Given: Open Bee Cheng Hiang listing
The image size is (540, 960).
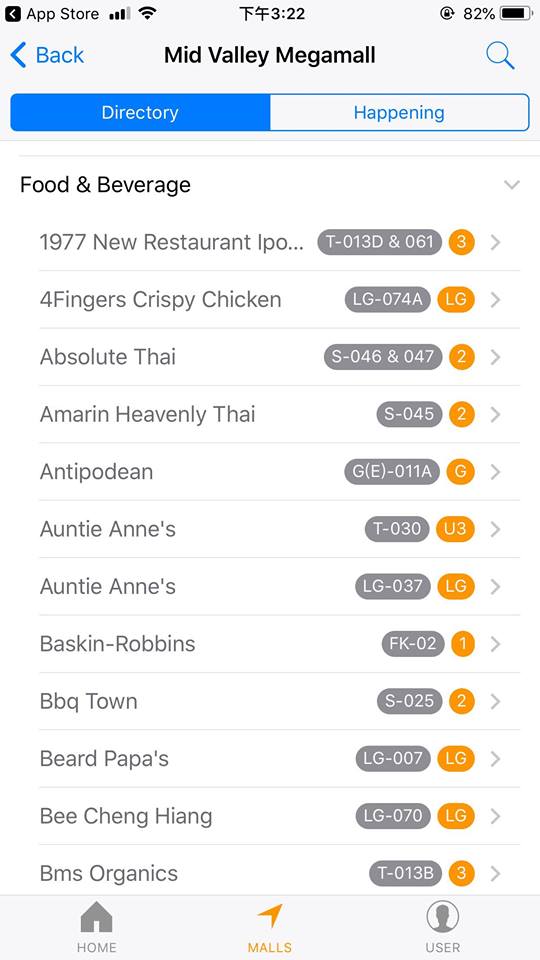Looking at the screenshot, I should click(280, 816).
